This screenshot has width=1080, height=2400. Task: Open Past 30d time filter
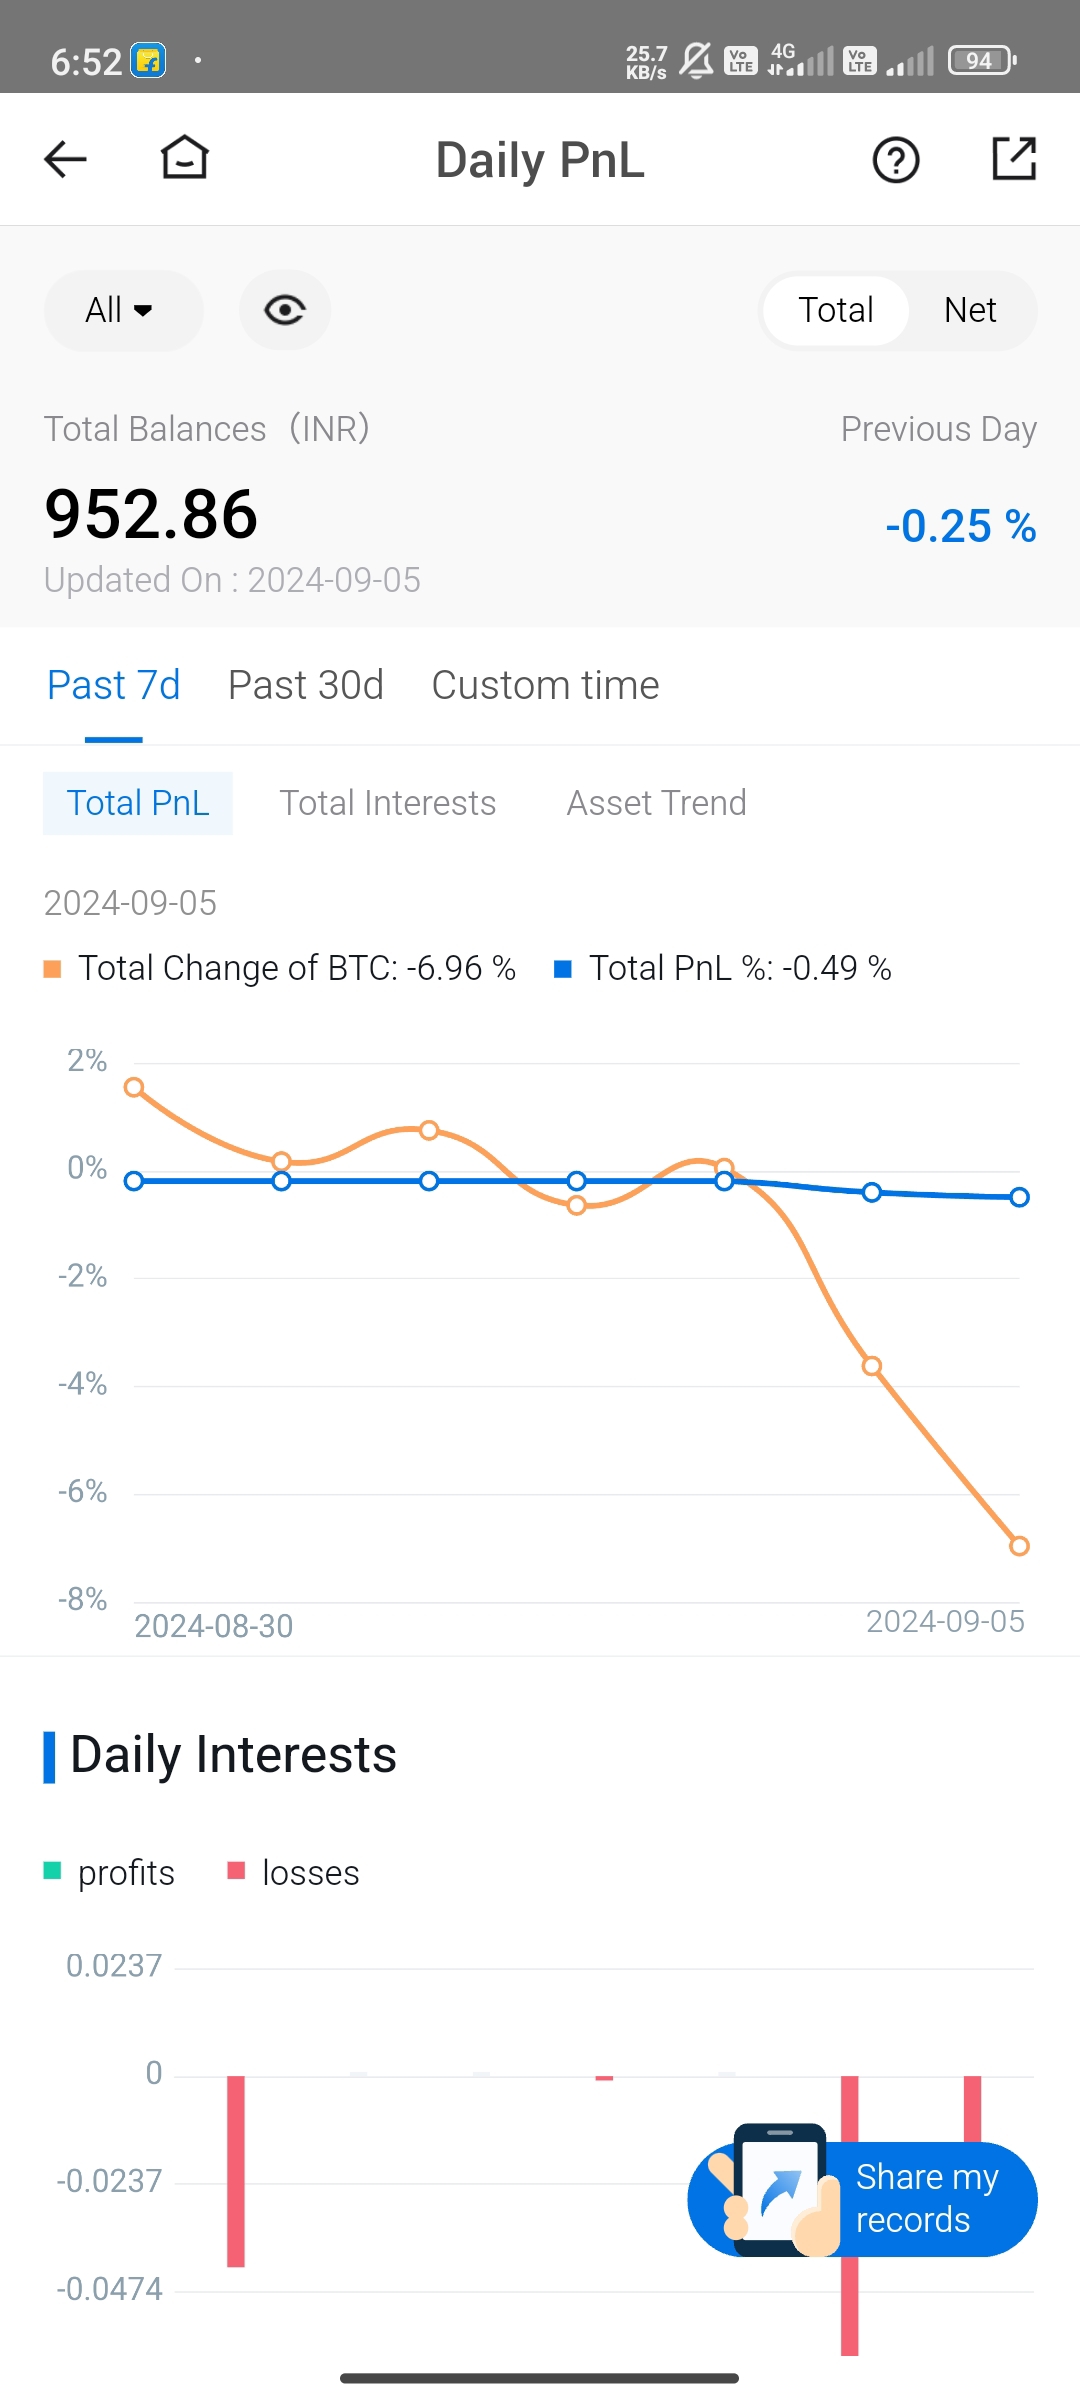point(305,684)
